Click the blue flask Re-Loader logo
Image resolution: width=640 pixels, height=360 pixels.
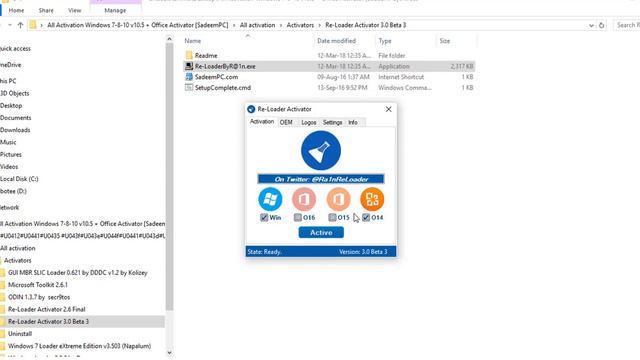(321, 151)
